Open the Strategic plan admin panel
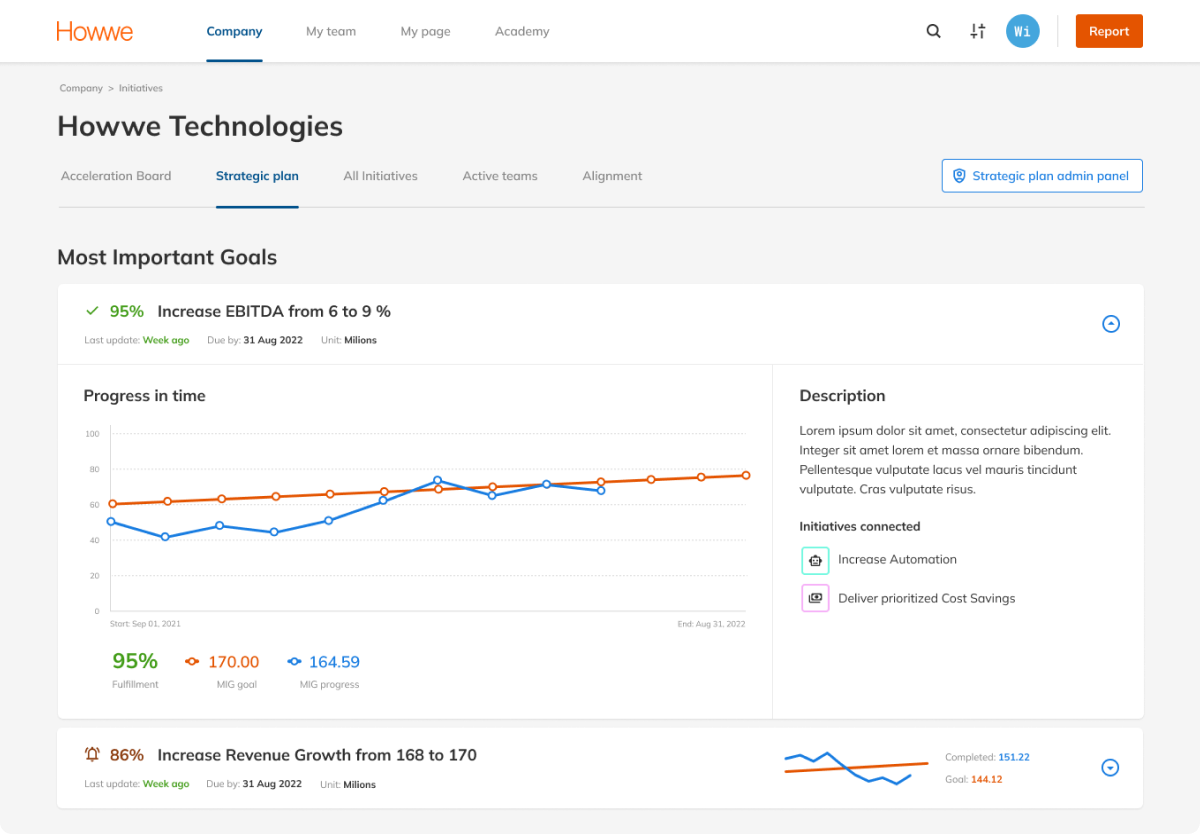This screenshot has width=1200, height=834. pyautogui.click(x=1042, y=176)
